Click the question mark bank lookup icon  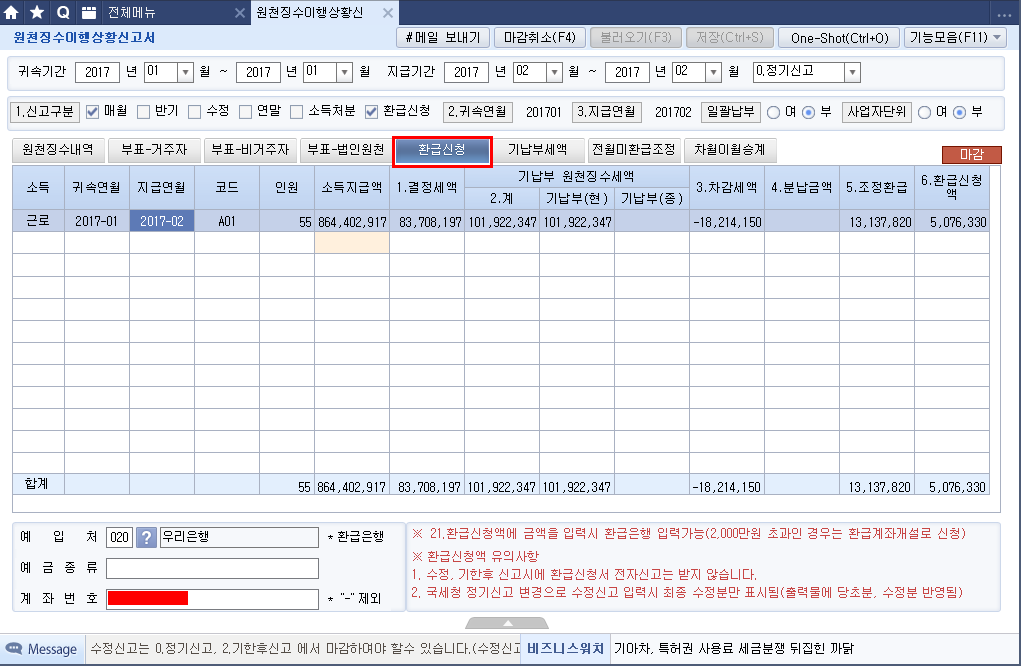[x=147, y=537]
